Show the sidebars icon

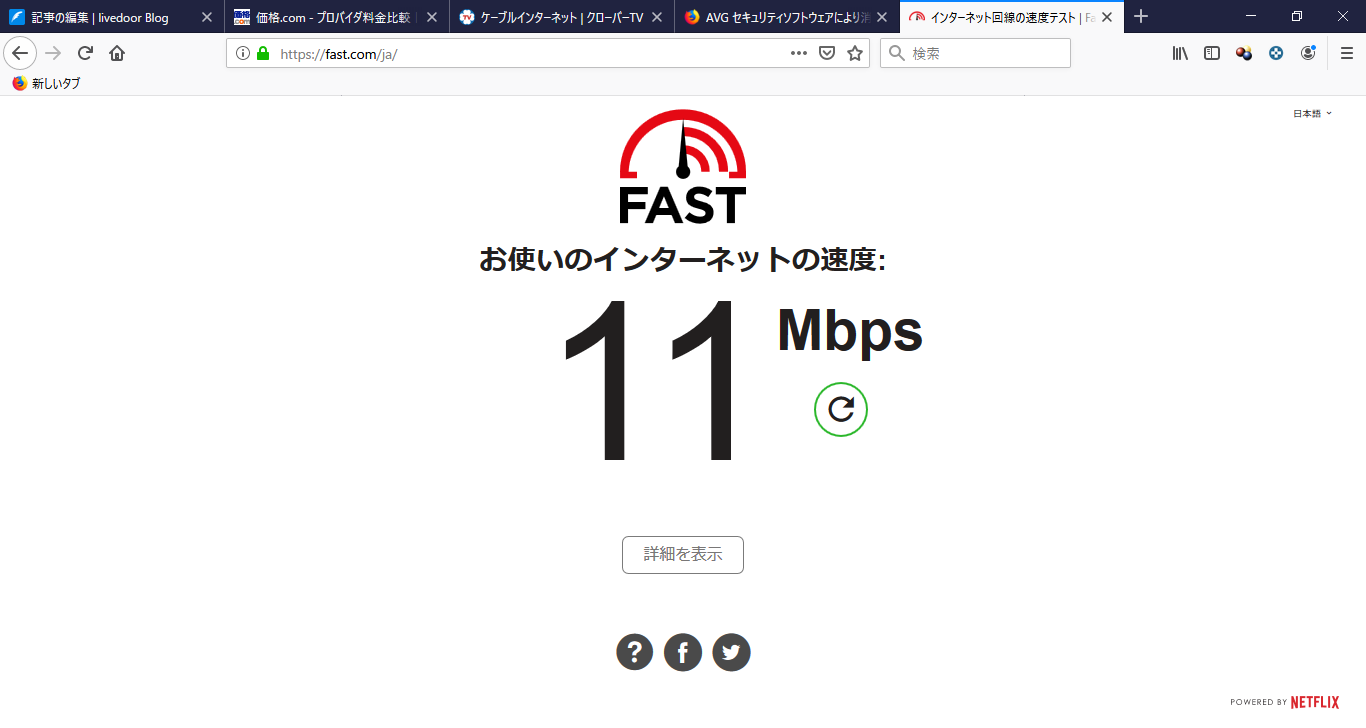[x=1212, y=53]
